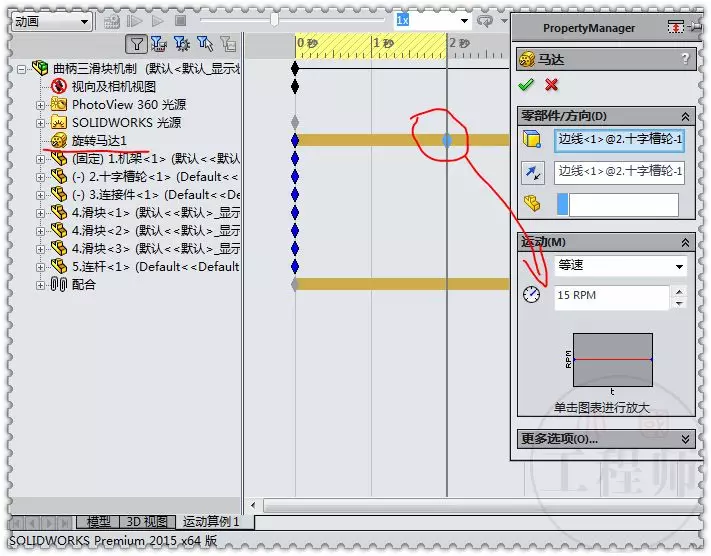Collapse the 运动(M) section
711x556 pixels.
pos(685,243)
